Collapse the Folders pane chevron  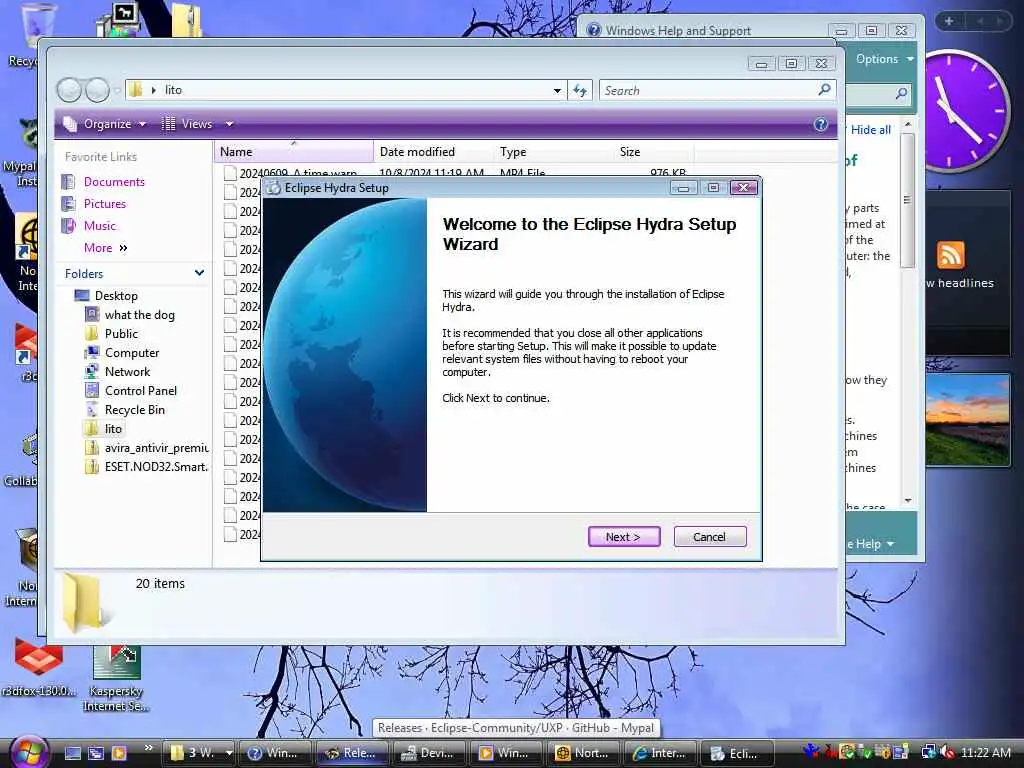pyautogui.click(x=199, y=273)
